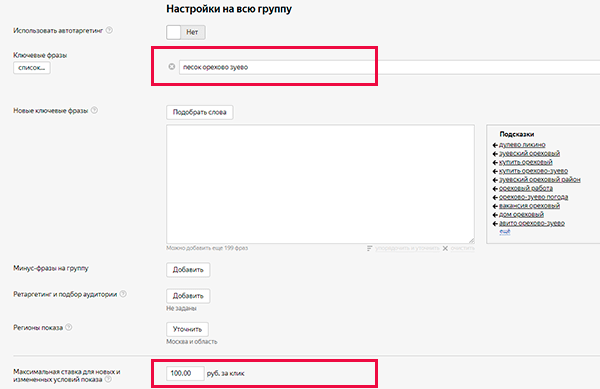Show more suggestions via ещё link
This screenshot has height=389, width=600.
(x=504, y=231)
